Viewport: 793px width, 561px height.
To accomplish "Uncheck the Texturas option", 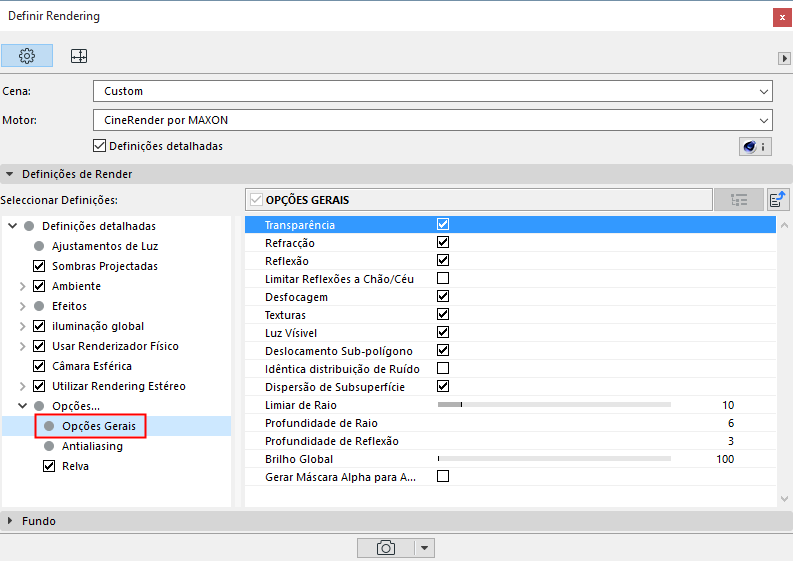I will point(443,314).
